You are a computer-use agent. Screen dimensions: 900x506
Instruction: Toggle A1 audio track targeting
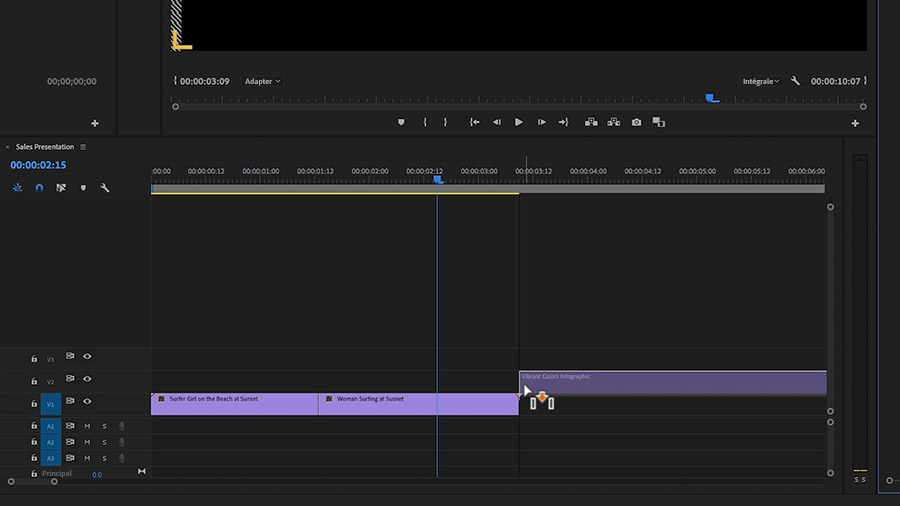point(51,426)
